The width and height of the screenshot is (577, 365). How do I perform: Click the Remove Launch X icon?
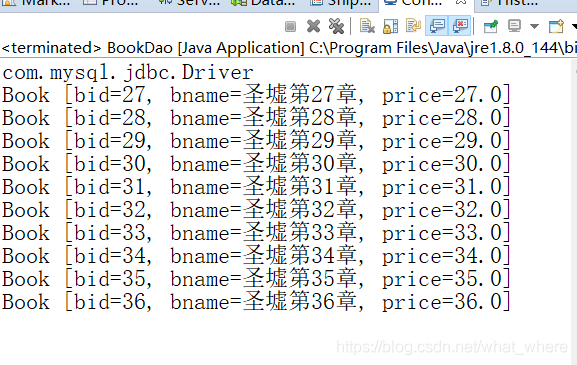pyautogui.click(x=313, y=26)
